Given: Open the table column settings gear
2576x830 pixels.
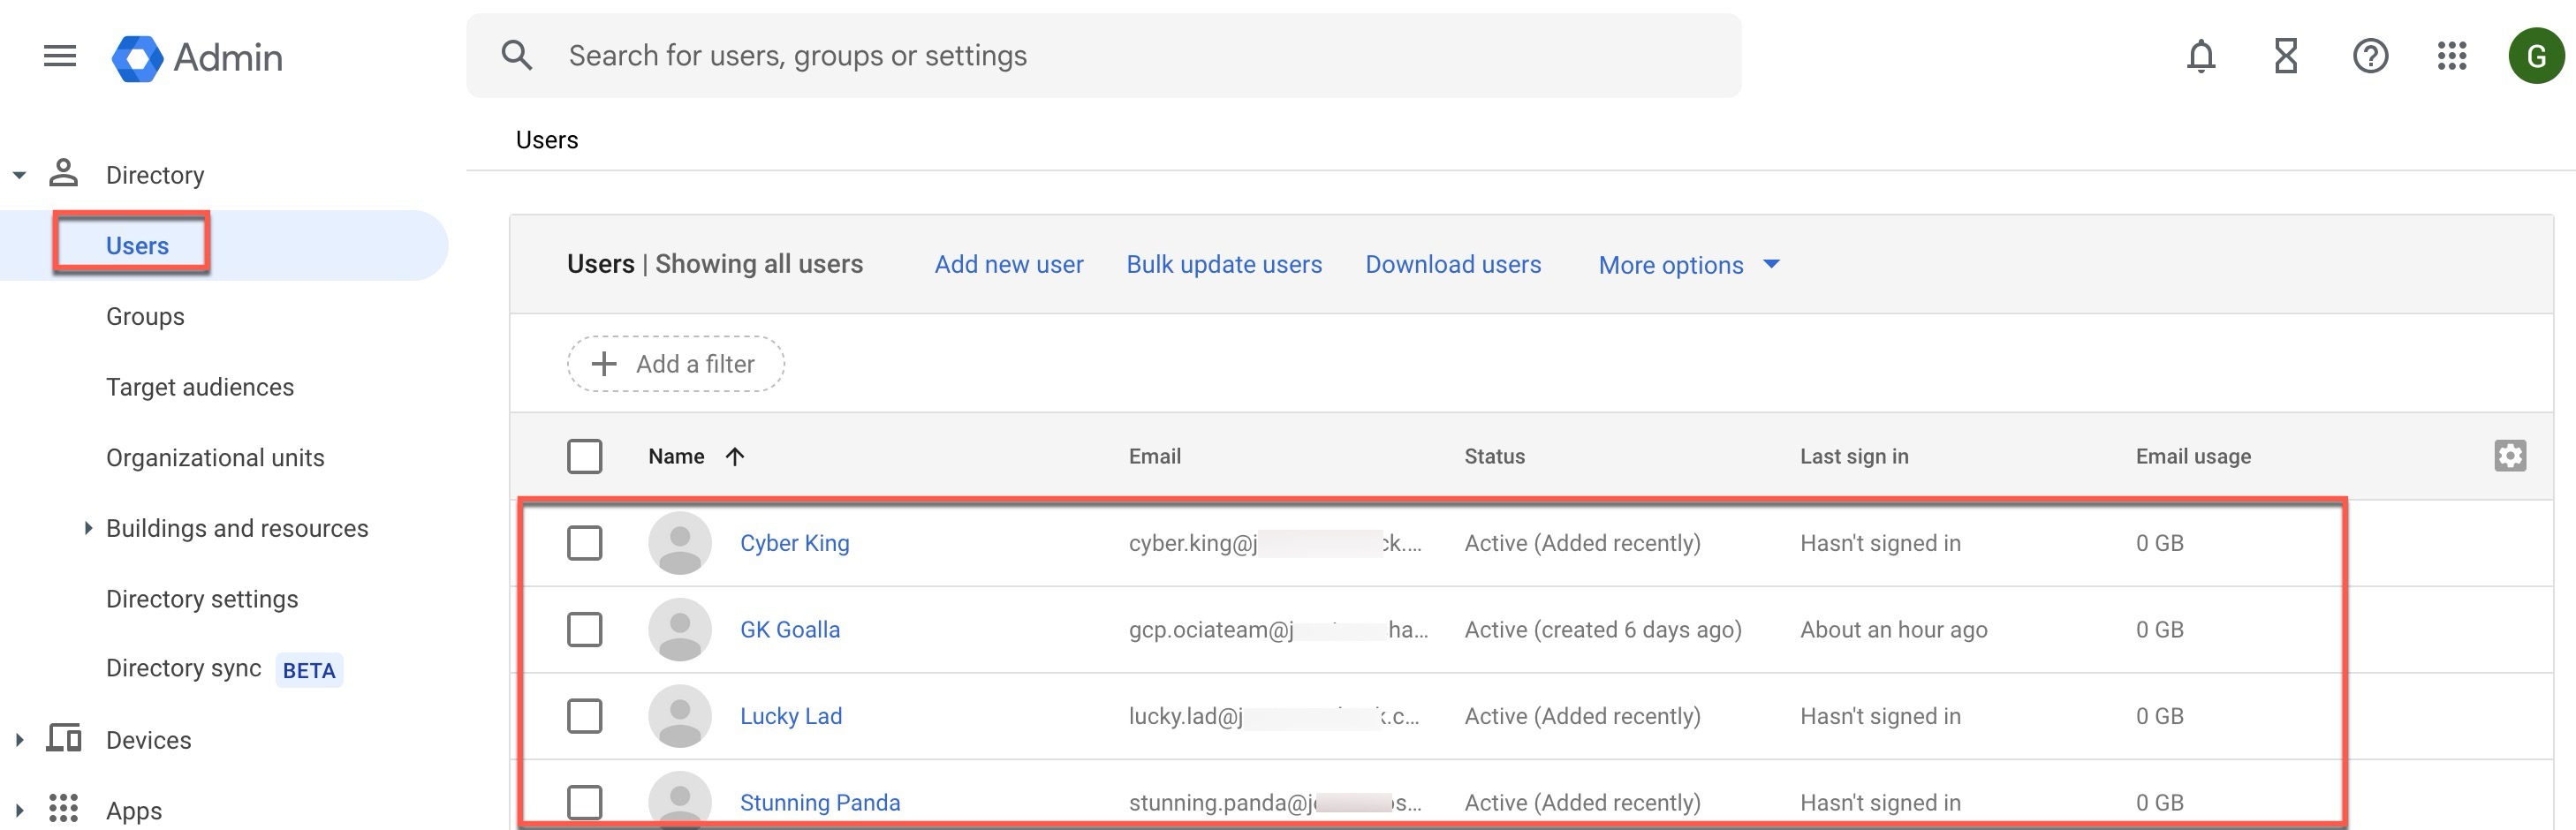Looking at the screenshot, I should [x=2509, y=456].
